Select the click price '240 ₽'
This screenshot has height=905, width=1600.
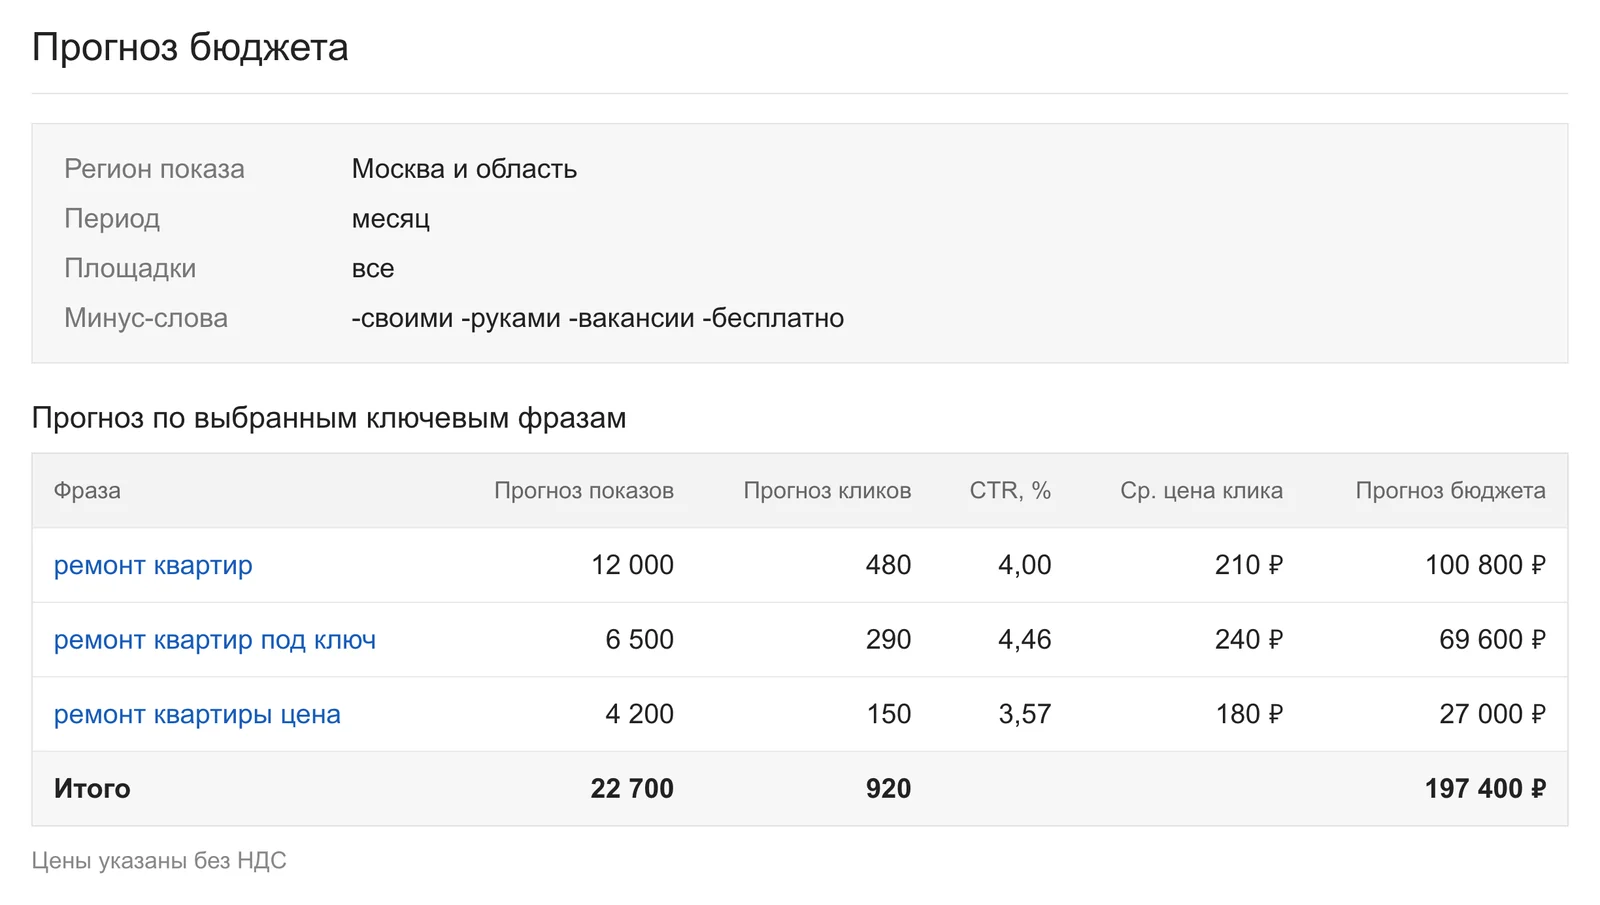pos(1248,640)
